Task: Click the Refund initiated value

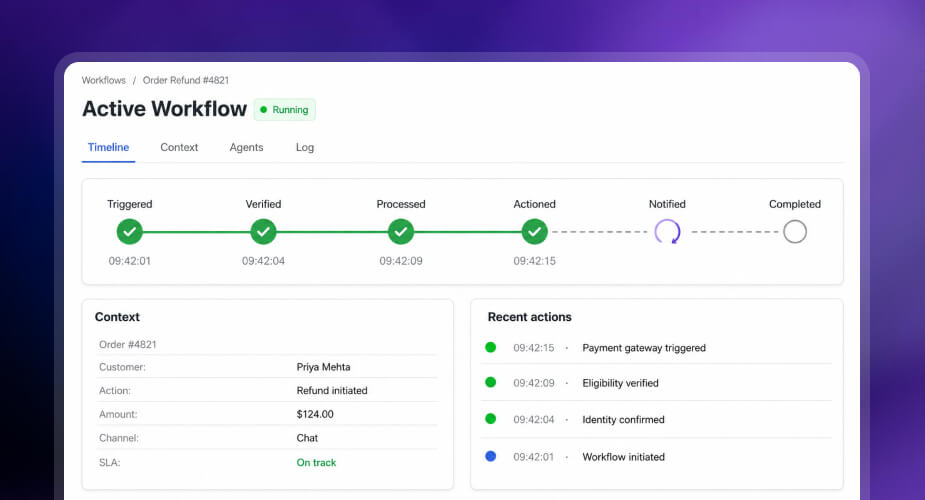Action: pos(332,390)
